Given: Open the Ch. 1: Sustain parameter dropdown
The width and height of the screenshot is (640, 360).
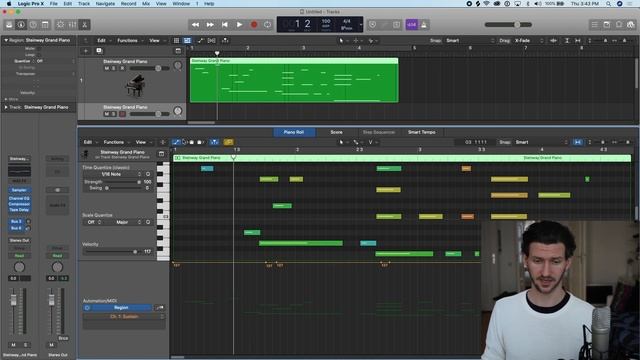Looking at the screenshot, I should (124, 317).
